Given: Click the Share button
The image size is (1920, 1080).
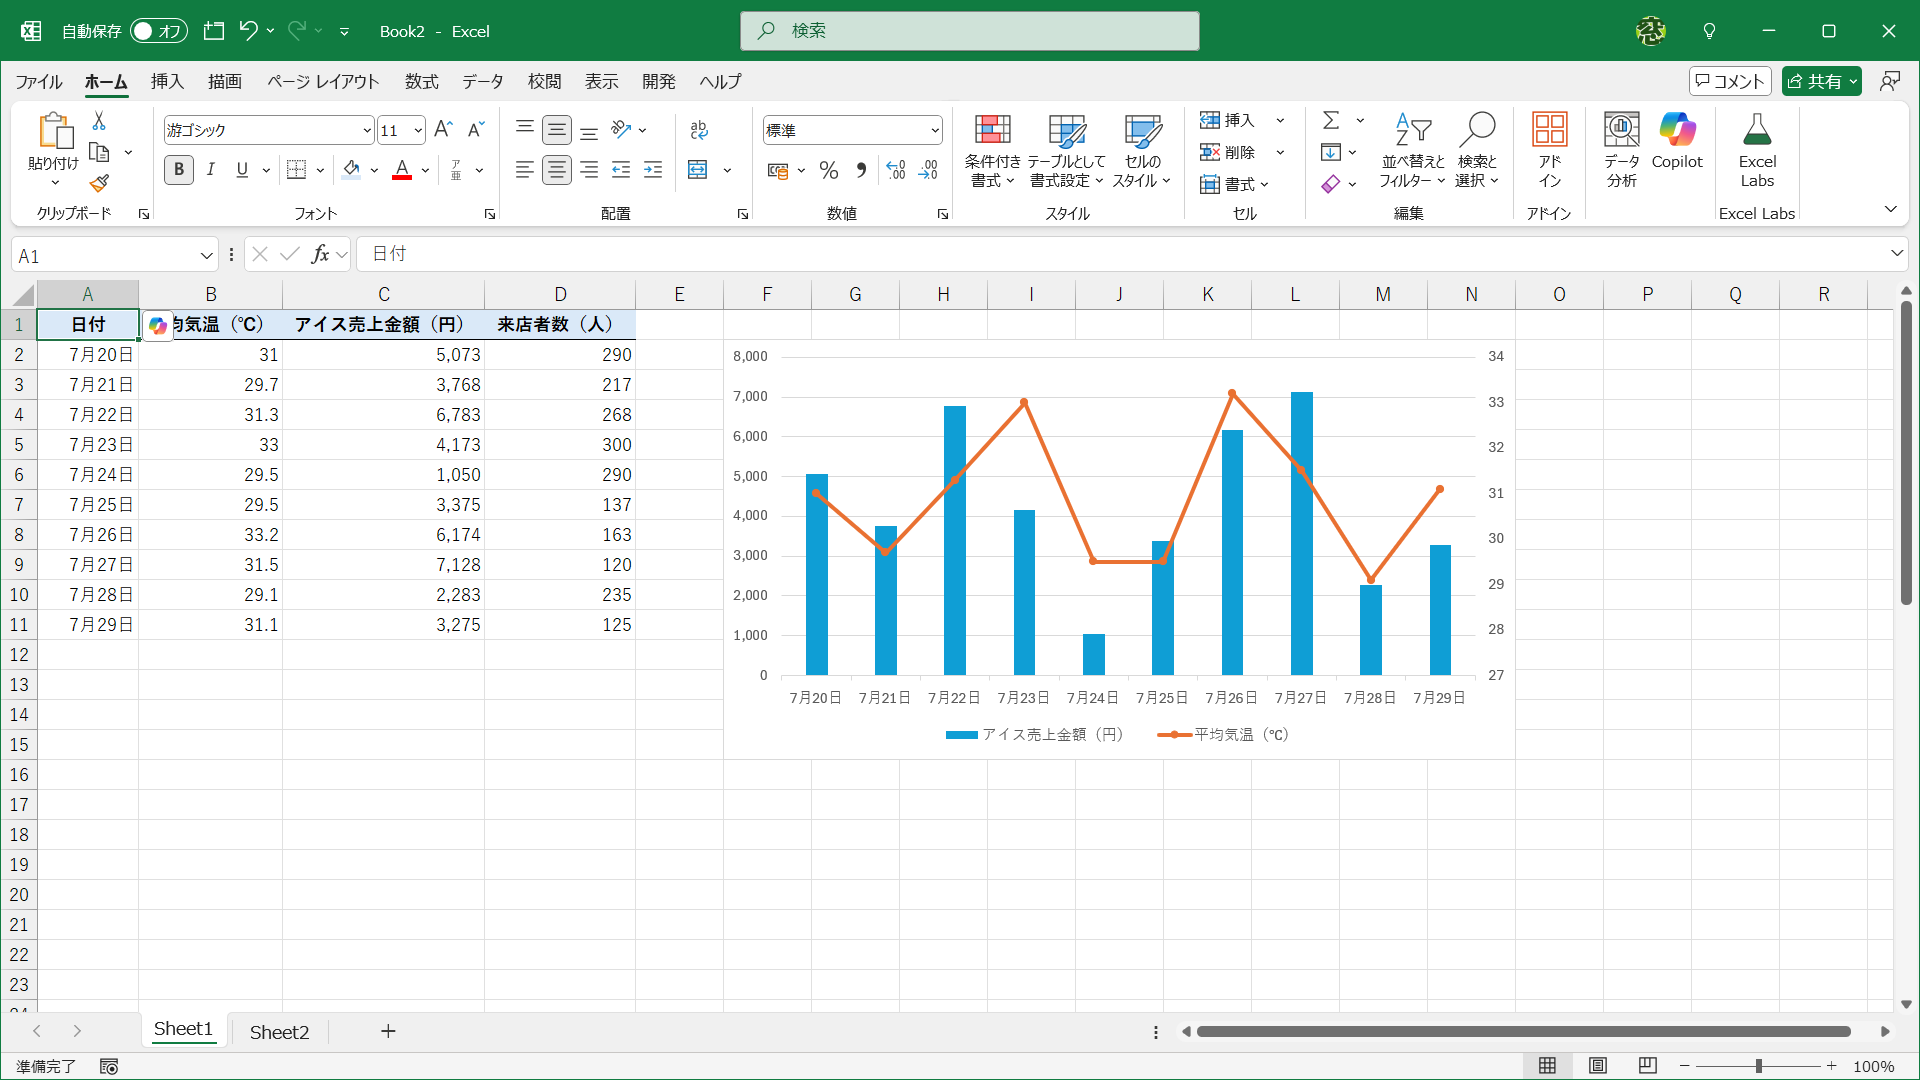Looking at the screenshot, I should click(1814, 82).
